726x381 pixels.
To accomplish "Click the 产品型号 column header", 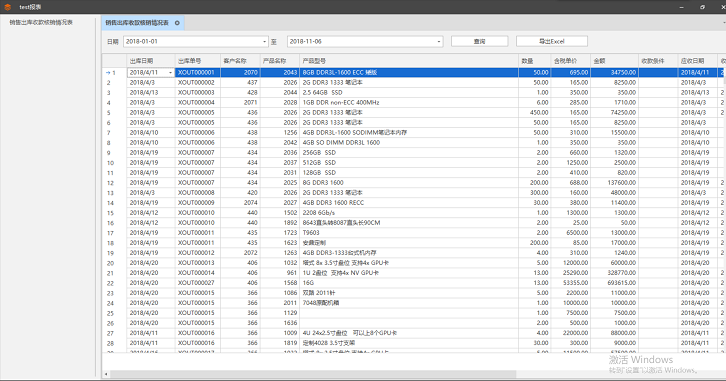I will (409, 61).
